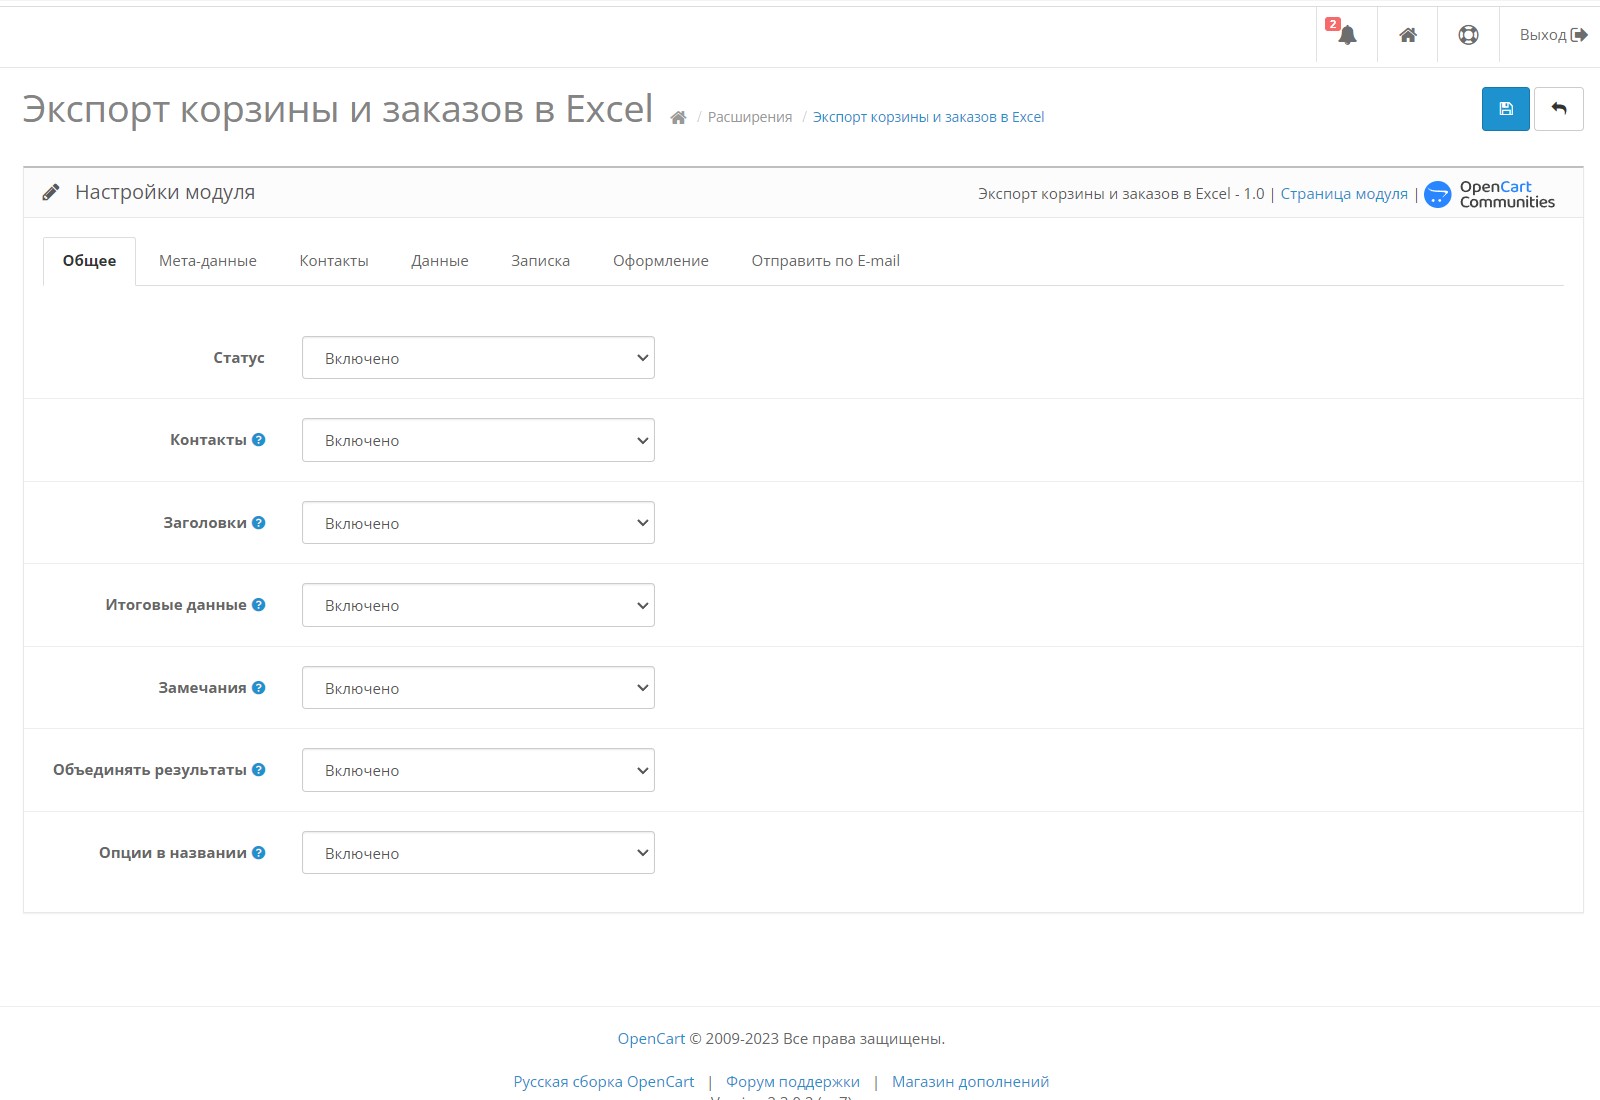1600x1100 pixels.
Task: Open the Форум поддержки link
Action: (x=793, y=1082)
